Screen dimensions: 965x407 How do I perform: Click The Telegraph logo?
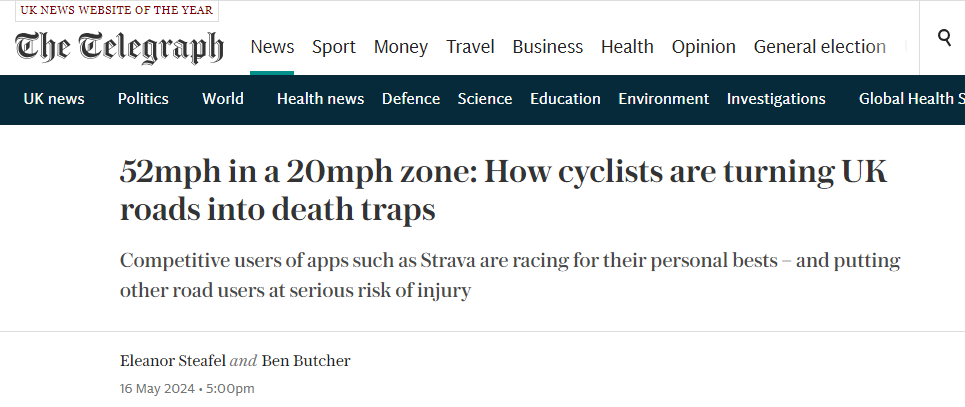pyautogui.click(x=119, y=47)
